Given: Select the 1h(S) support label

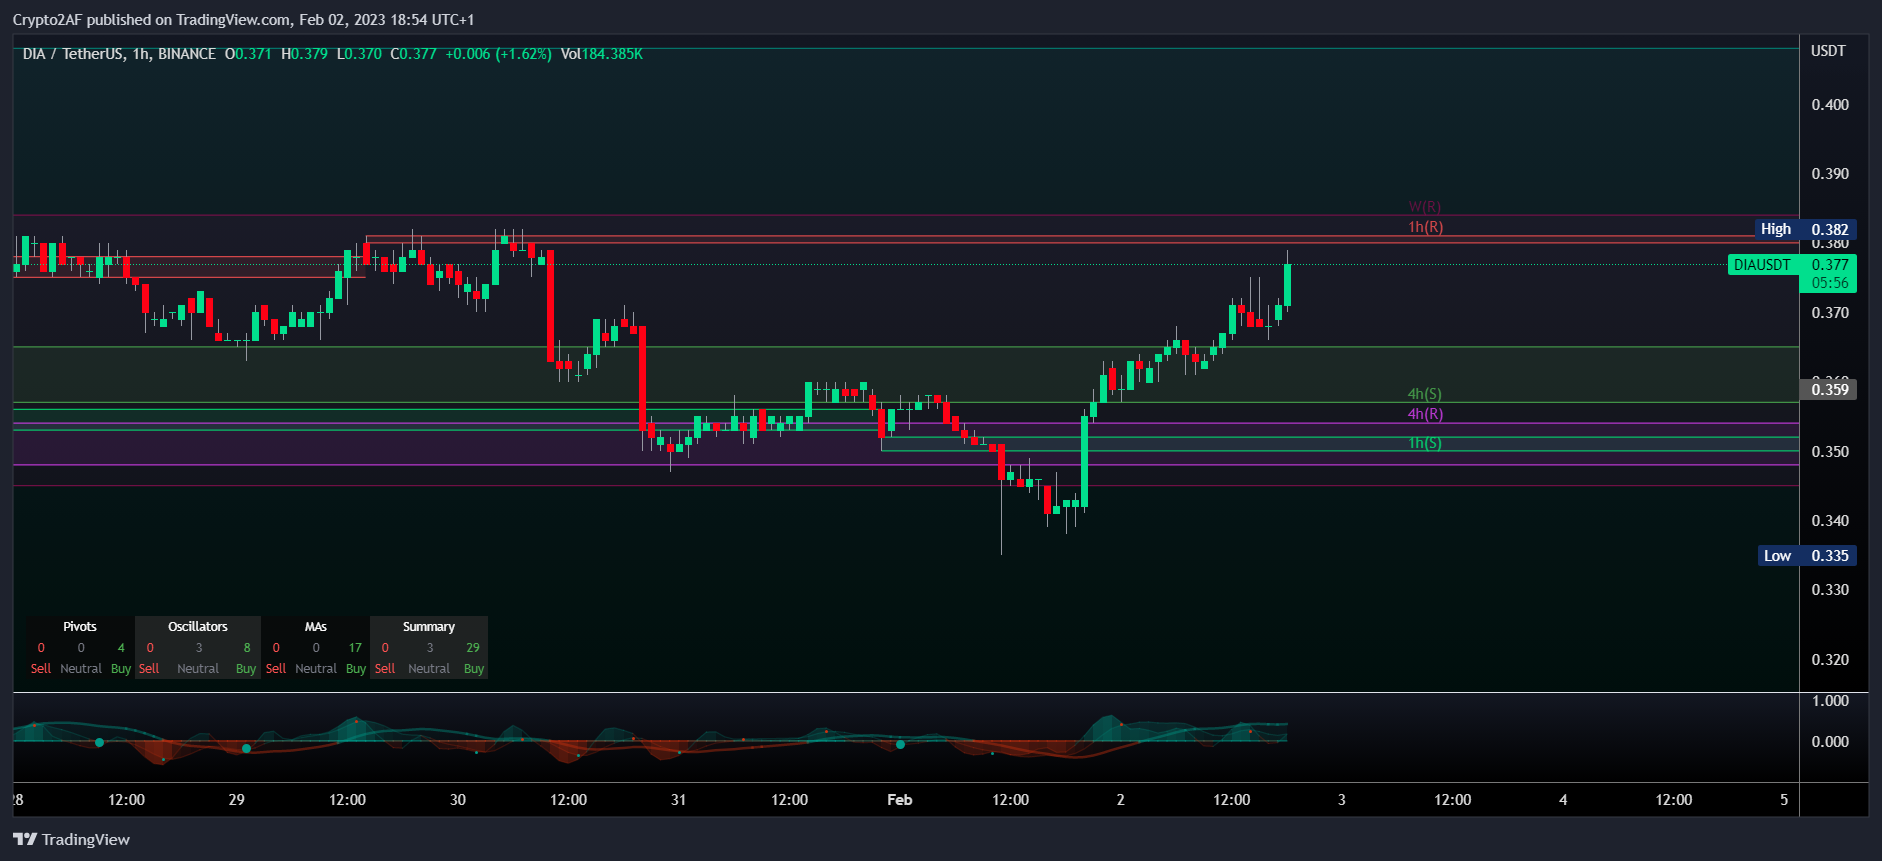Looking at the screenshot, I should coord(1425,443).
